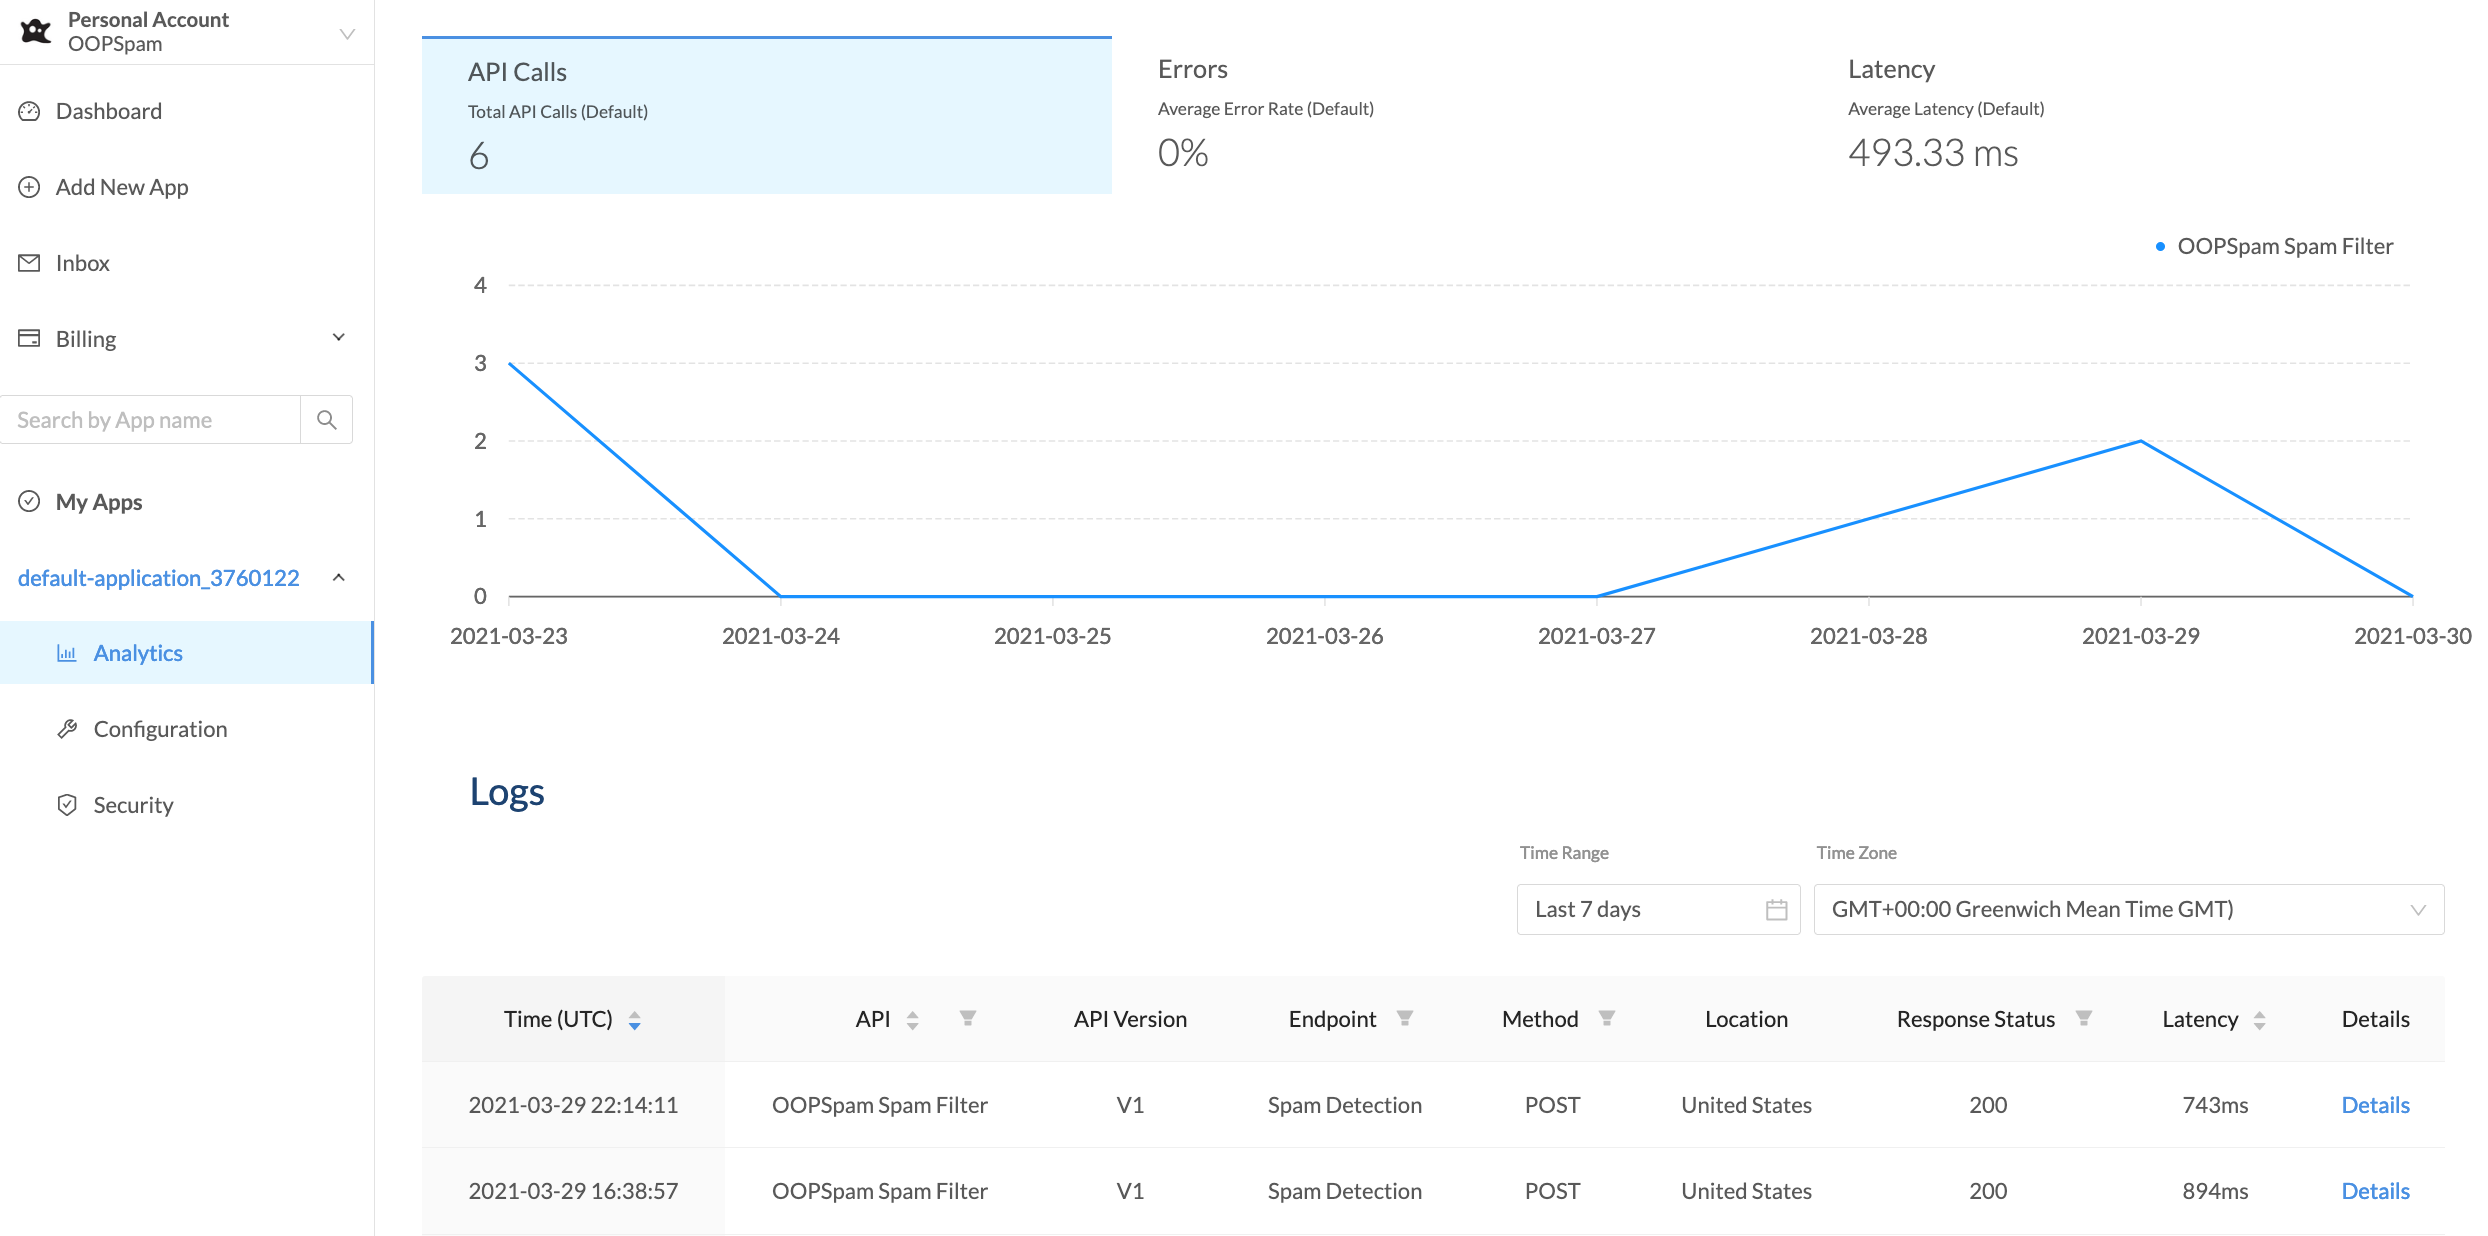2488x1236 pixels.
Task: Open the Last 7 days time range picker
Action: [x=1658, y=909]
